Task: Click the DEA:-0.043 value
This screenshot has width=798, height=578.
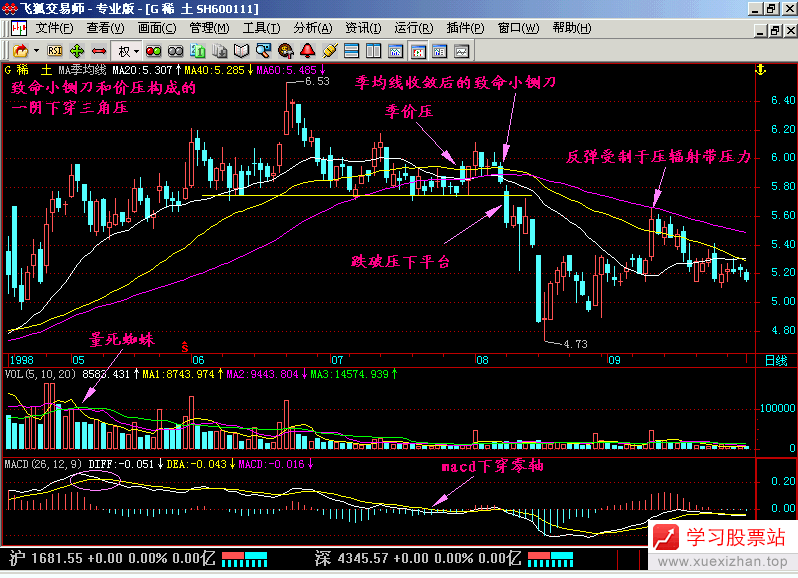Action: tap(196, 465)
